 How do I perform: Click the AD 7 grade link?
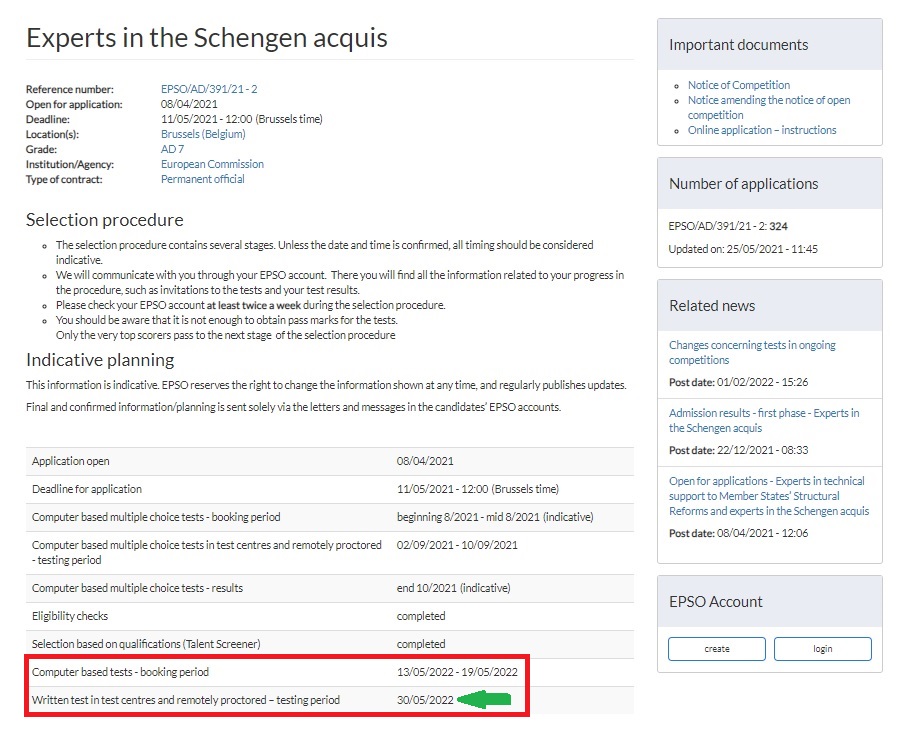coord(172,150)
